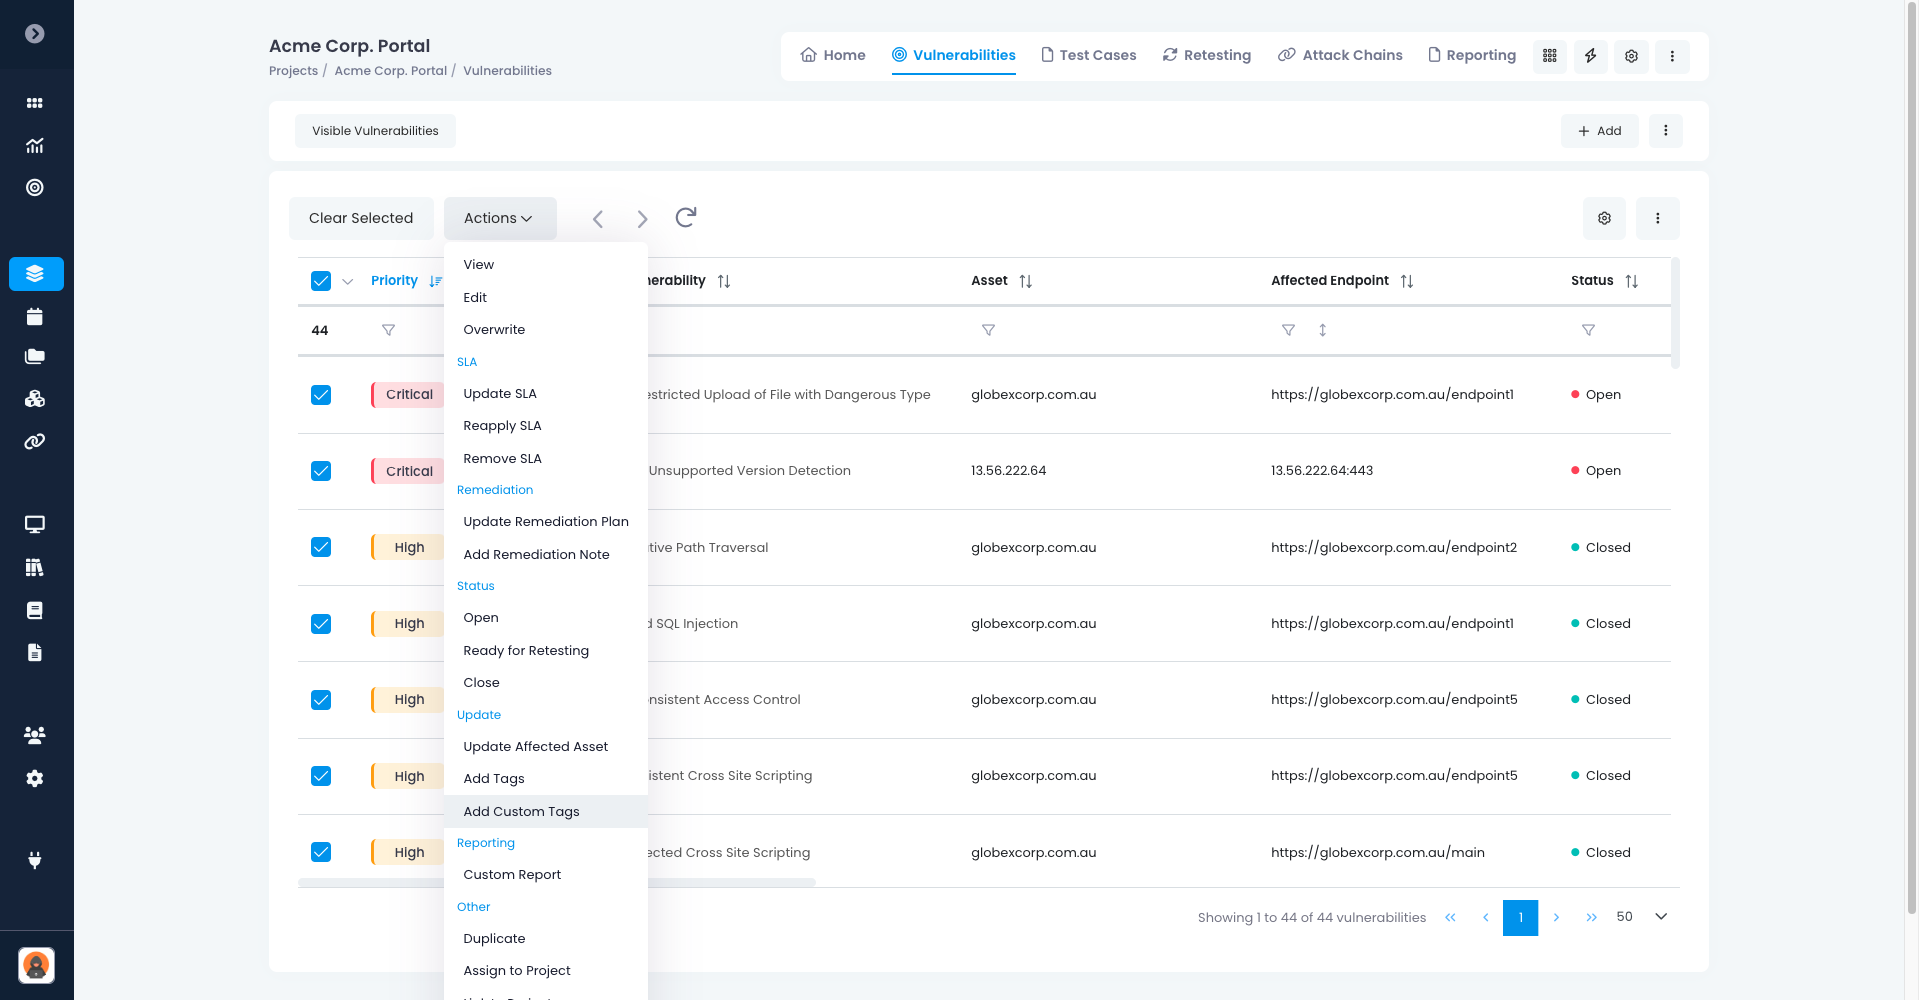Open the page size 50 dropdown
This screenshot has height=1000, width=1919.
click(1638, 917)
